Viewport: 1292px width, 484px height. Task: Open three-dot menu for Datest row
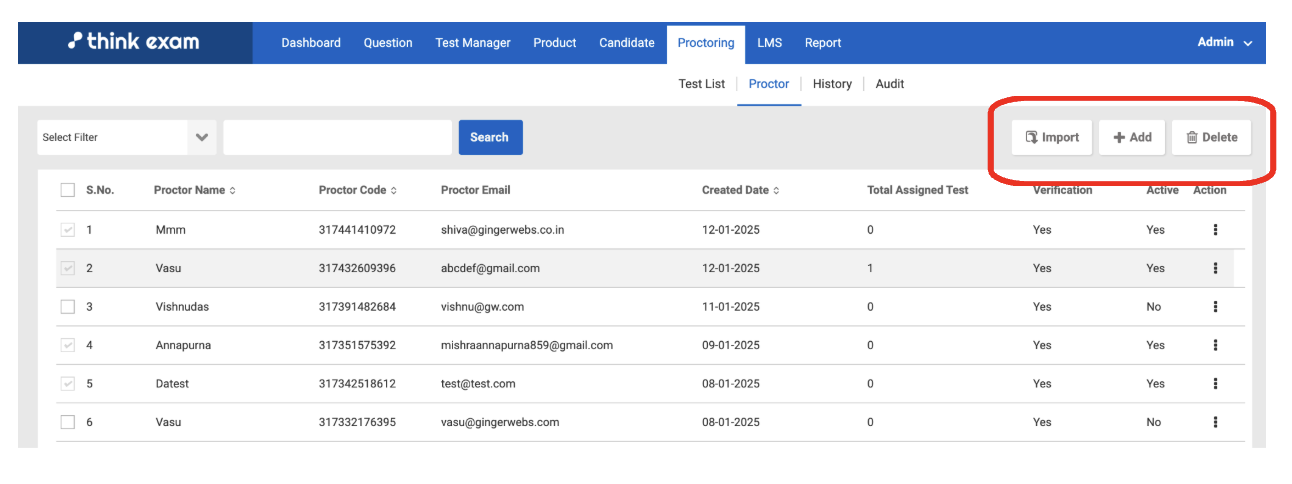(1215, 383)
